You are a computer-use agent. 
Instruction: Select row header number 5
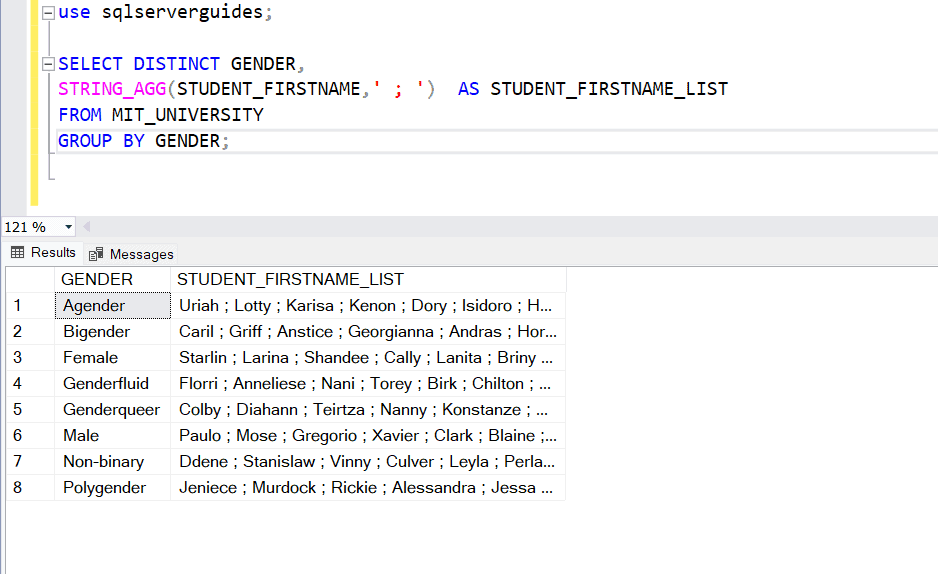pos(31,410)
